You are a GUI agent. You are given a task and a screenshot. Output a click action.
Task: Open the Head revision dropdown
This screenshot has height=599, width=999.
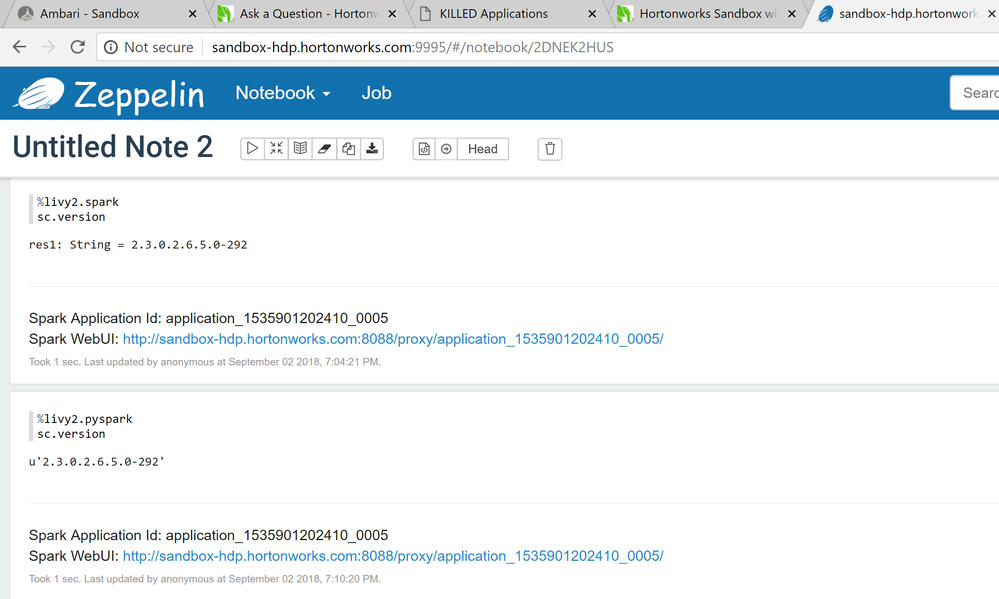(483, 148)
